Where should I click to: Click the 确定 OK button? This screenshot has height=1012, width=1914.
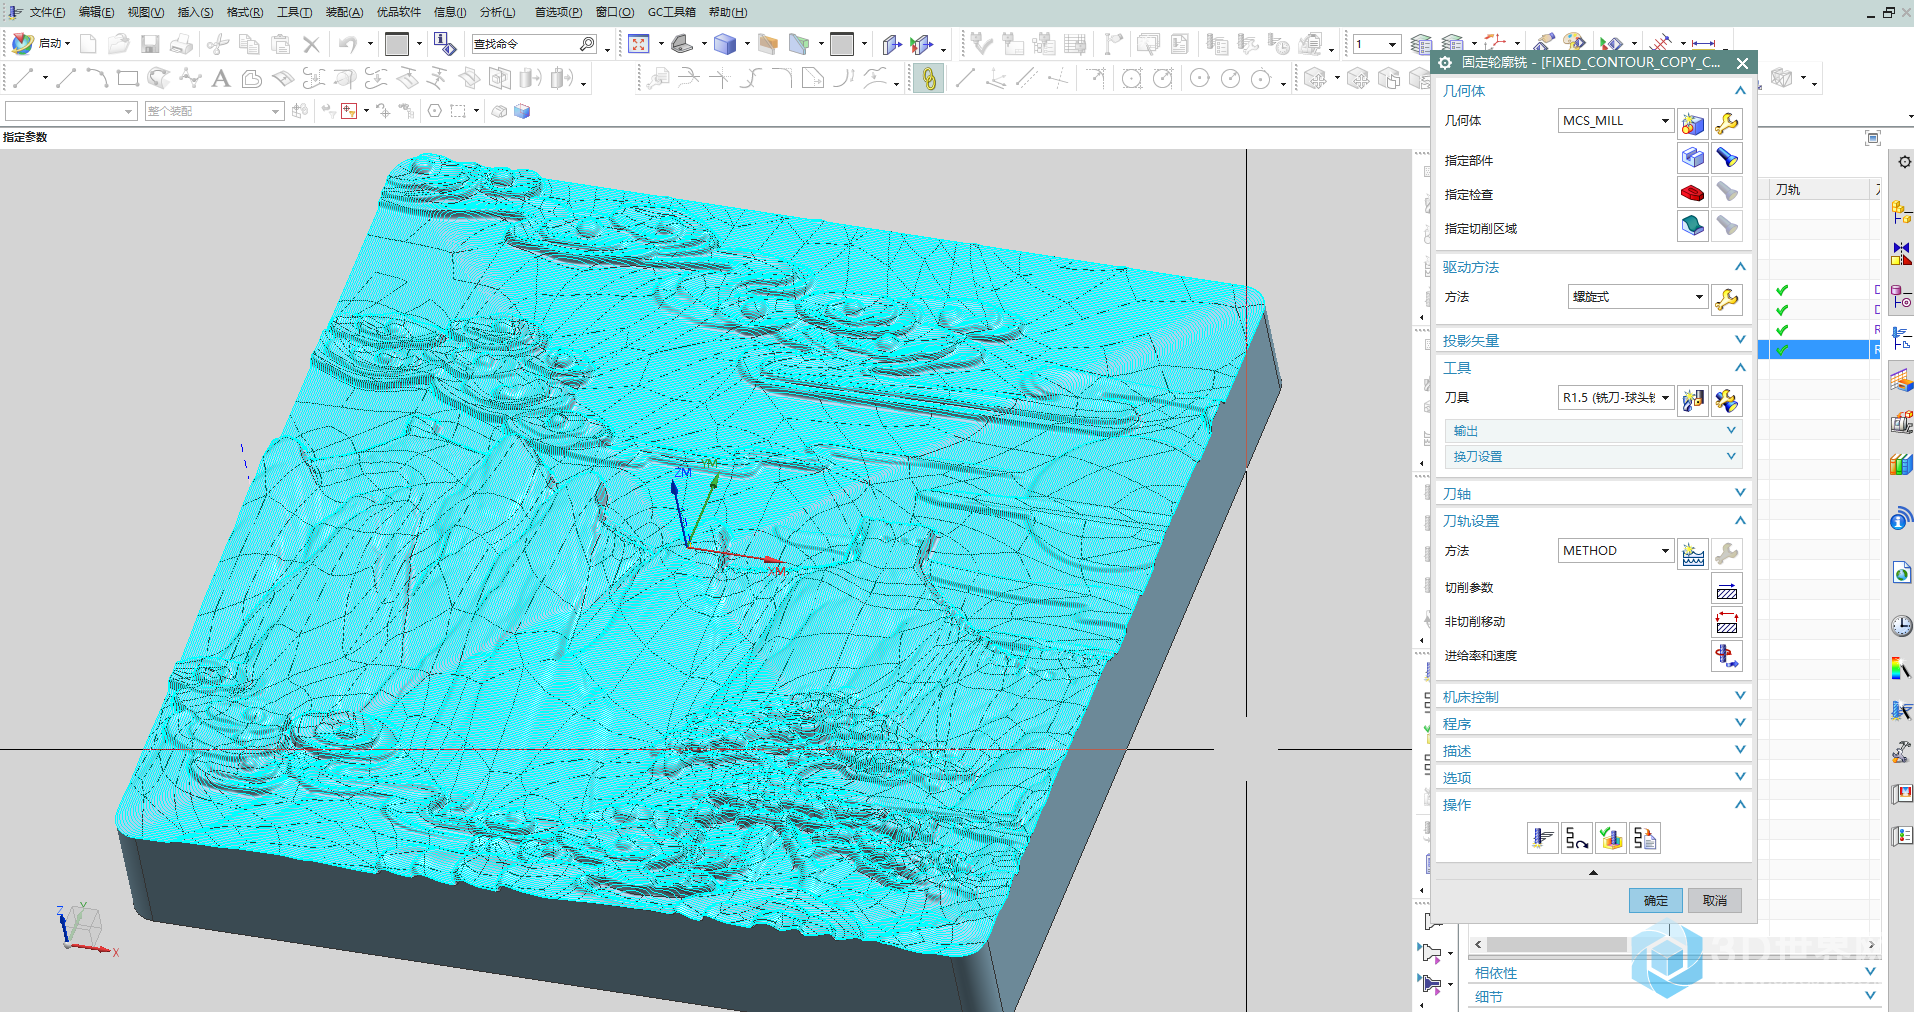[1656, 901]
